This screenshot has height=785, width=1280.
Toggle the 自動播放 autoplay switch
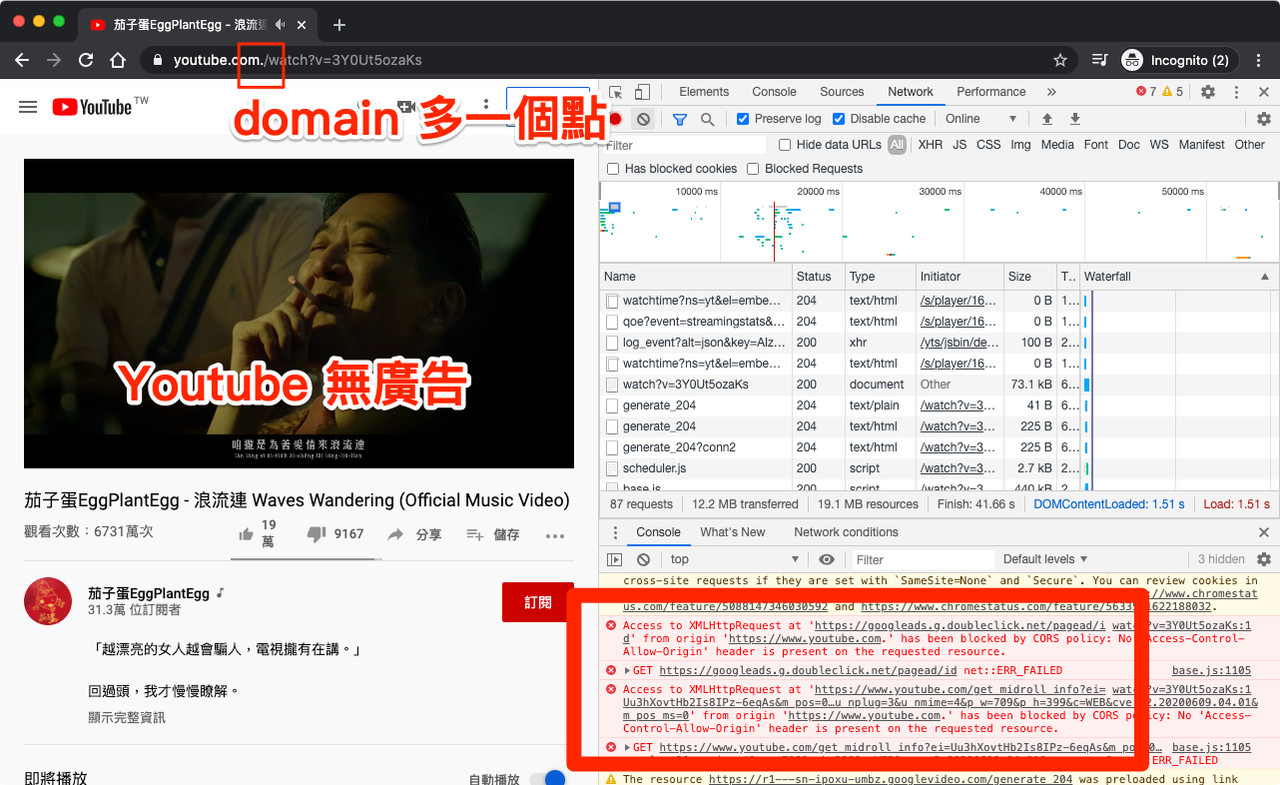tap(546, 778)
